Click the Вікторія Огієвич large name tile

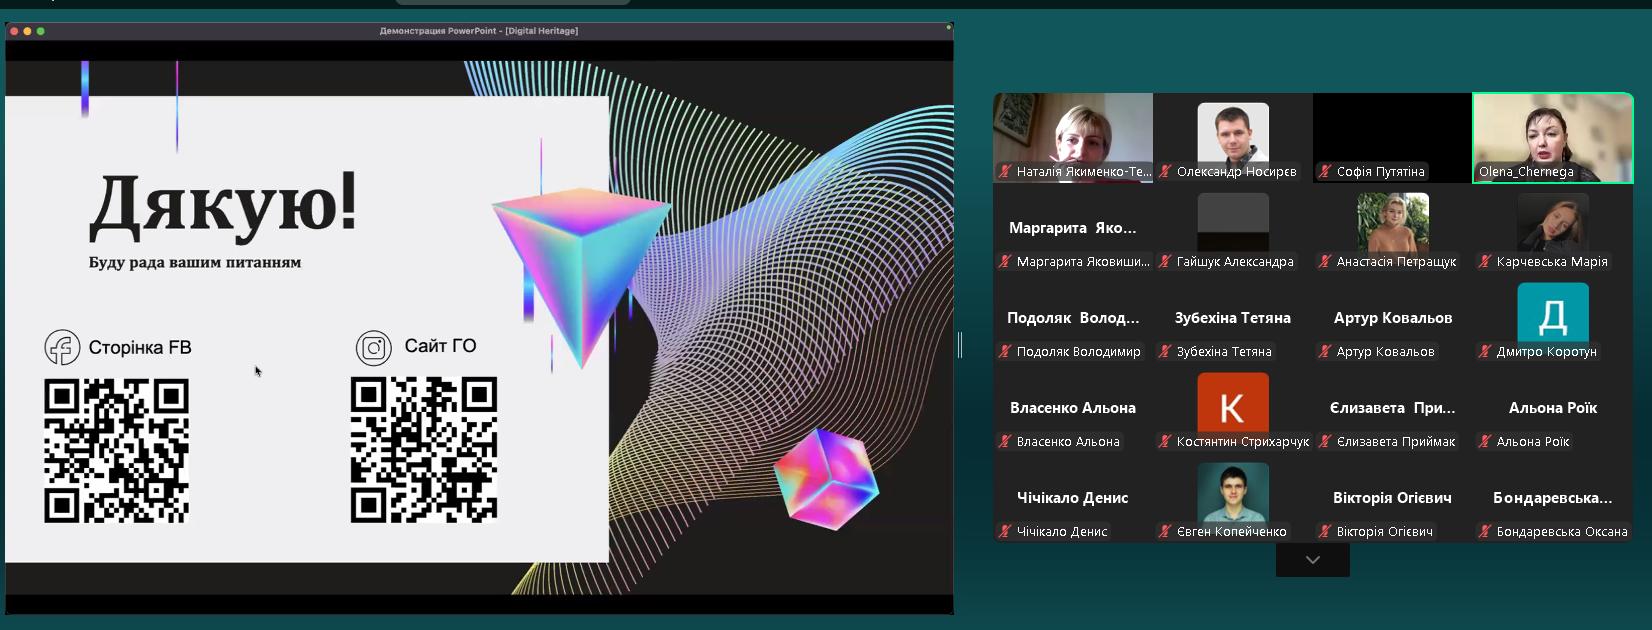pos(1392,498)
